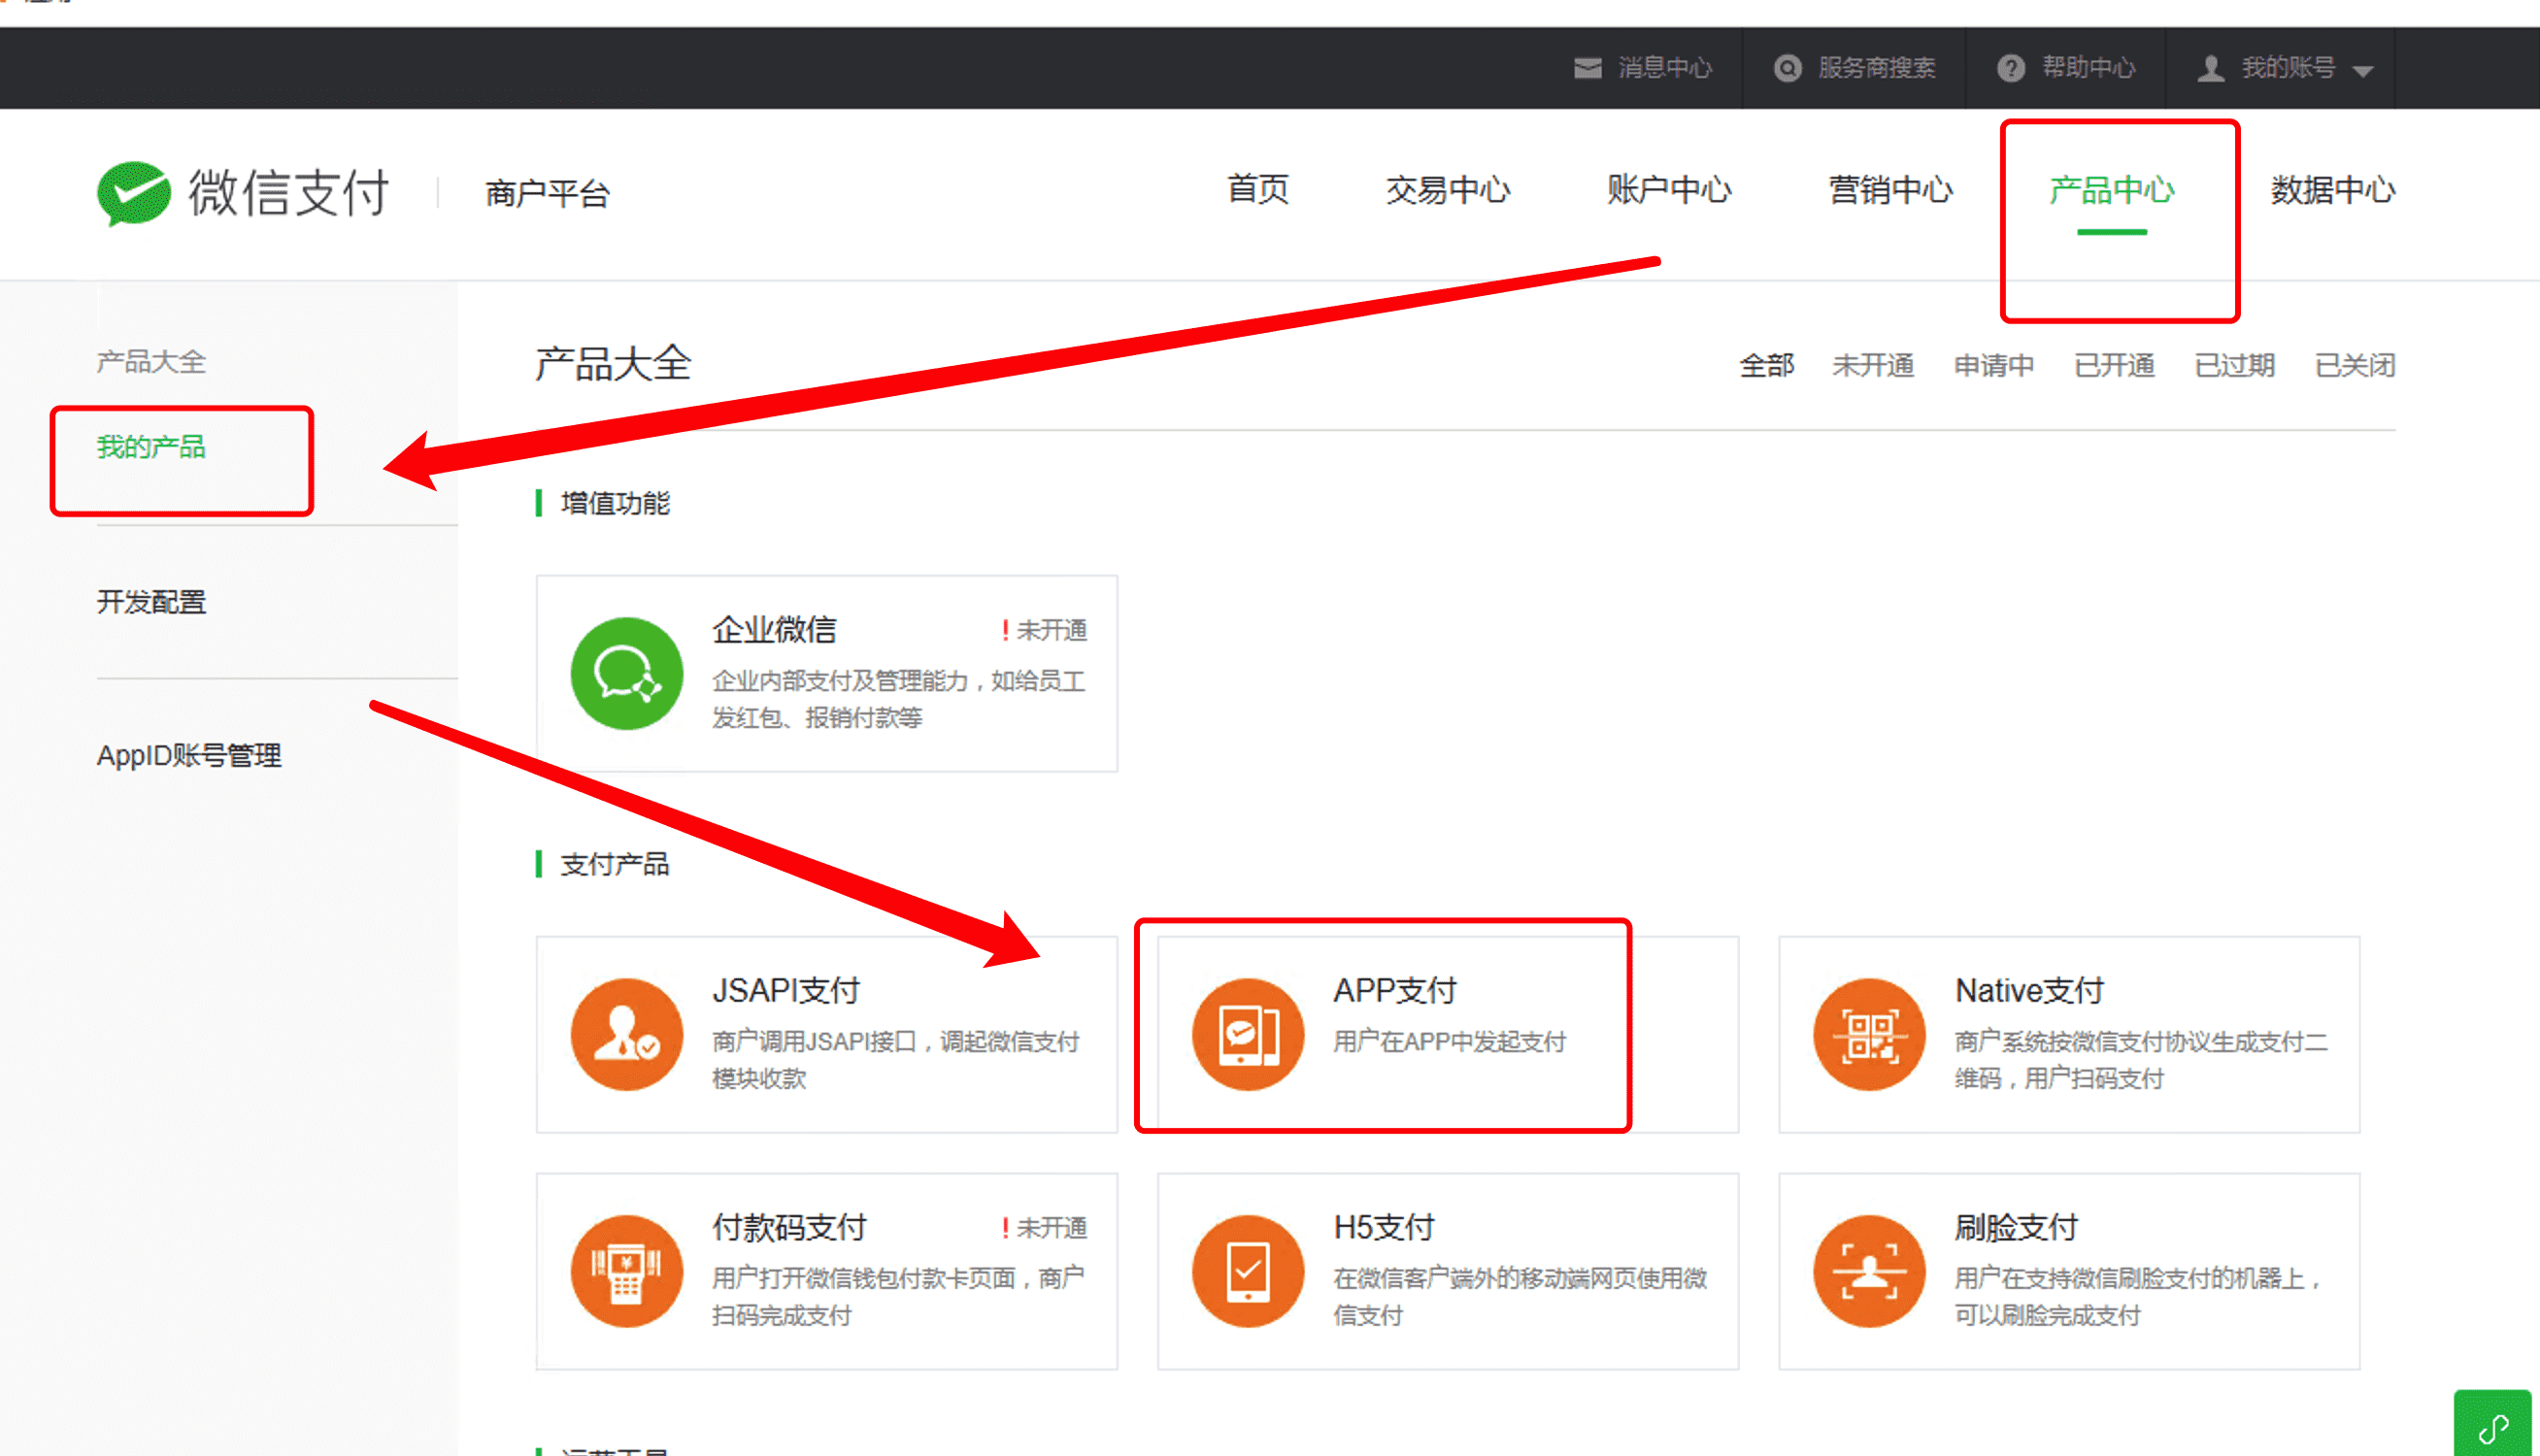Image resolution: width=2540 pixels, height=1456 pixels.
Task: Filter products by 未开通
Action: click(1873, 366)
